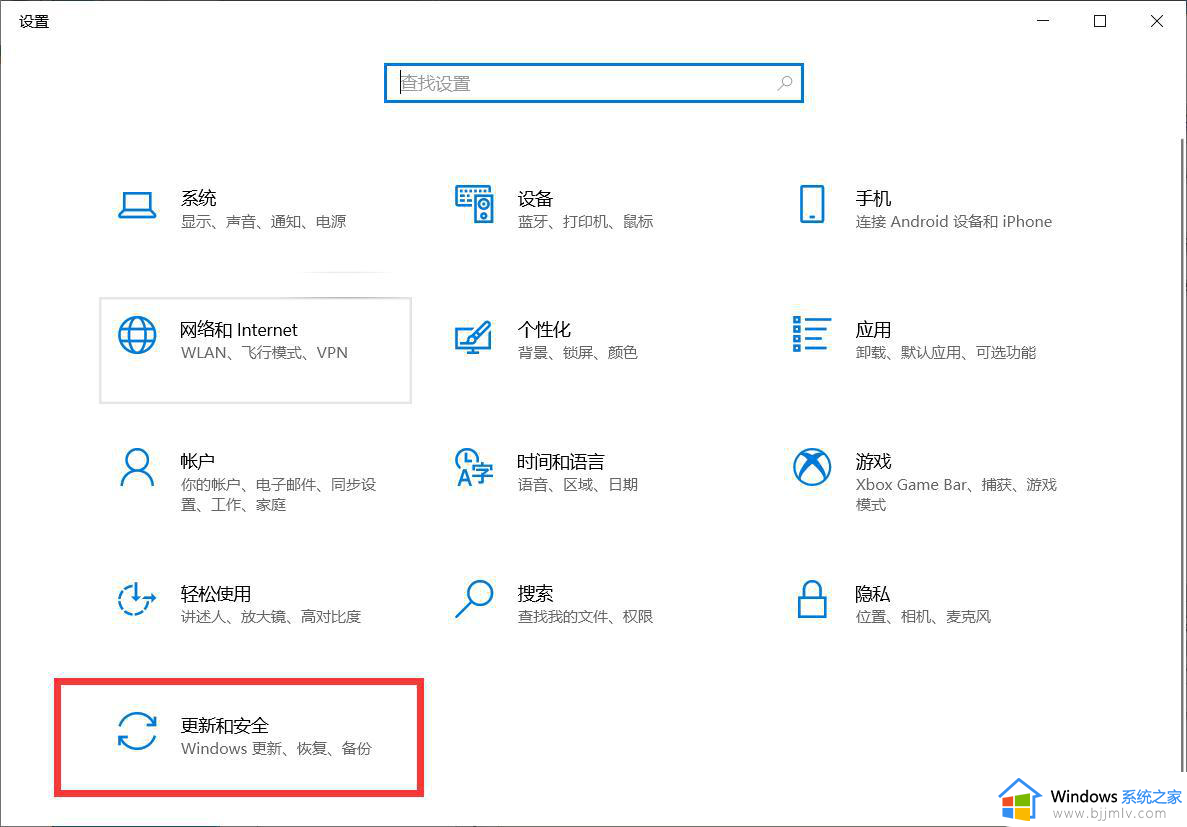This screenshot has height=827, width=1187.
Task: Open the 设备 settings title
Action: (x=535, y=198)
